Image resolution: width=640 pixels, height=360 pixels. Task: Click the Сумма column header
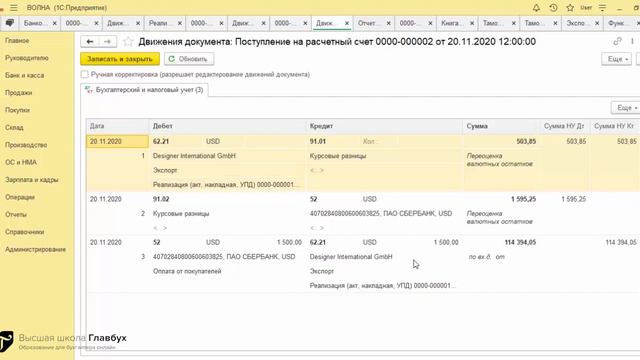(x=501, y=126)
